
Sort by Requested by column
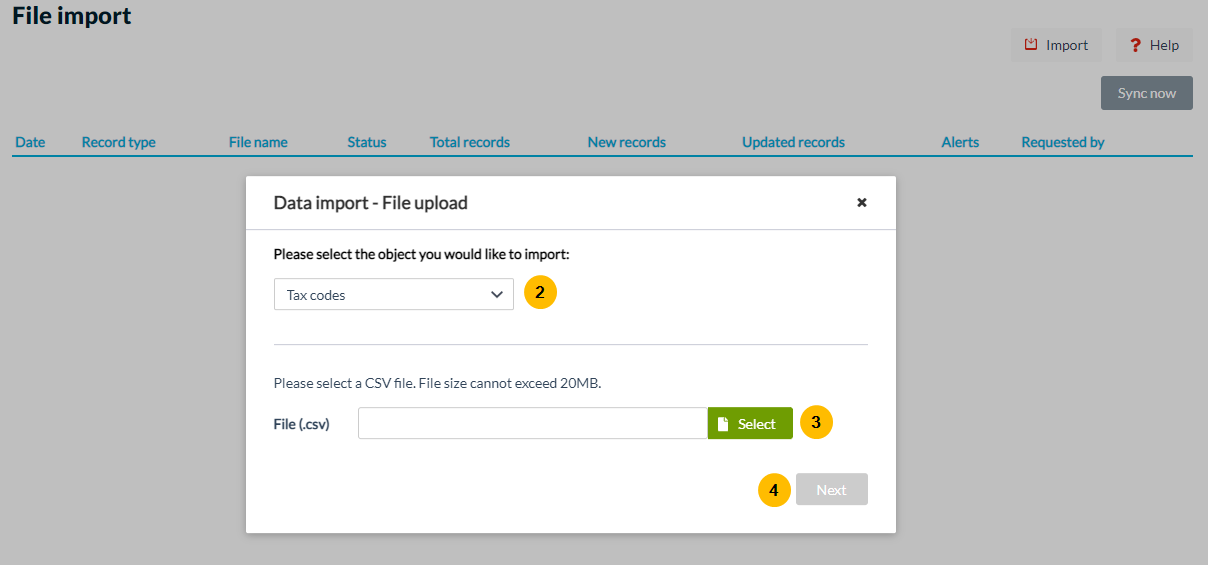(1063, 142)
